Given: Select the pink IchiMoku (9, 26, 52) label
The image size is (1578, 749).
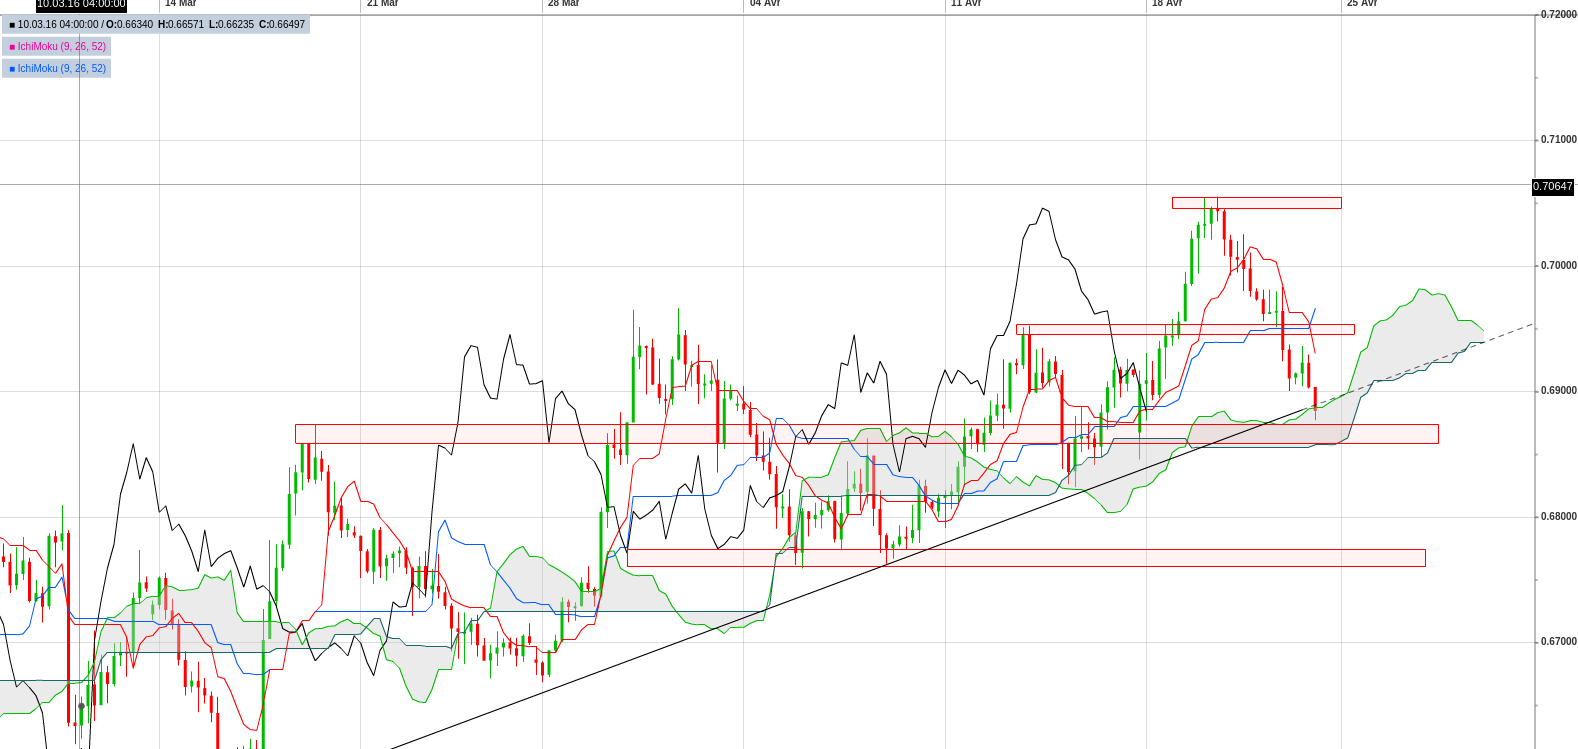Looking at the screenshot, I should pyautogui.click(x=61, y=47).
